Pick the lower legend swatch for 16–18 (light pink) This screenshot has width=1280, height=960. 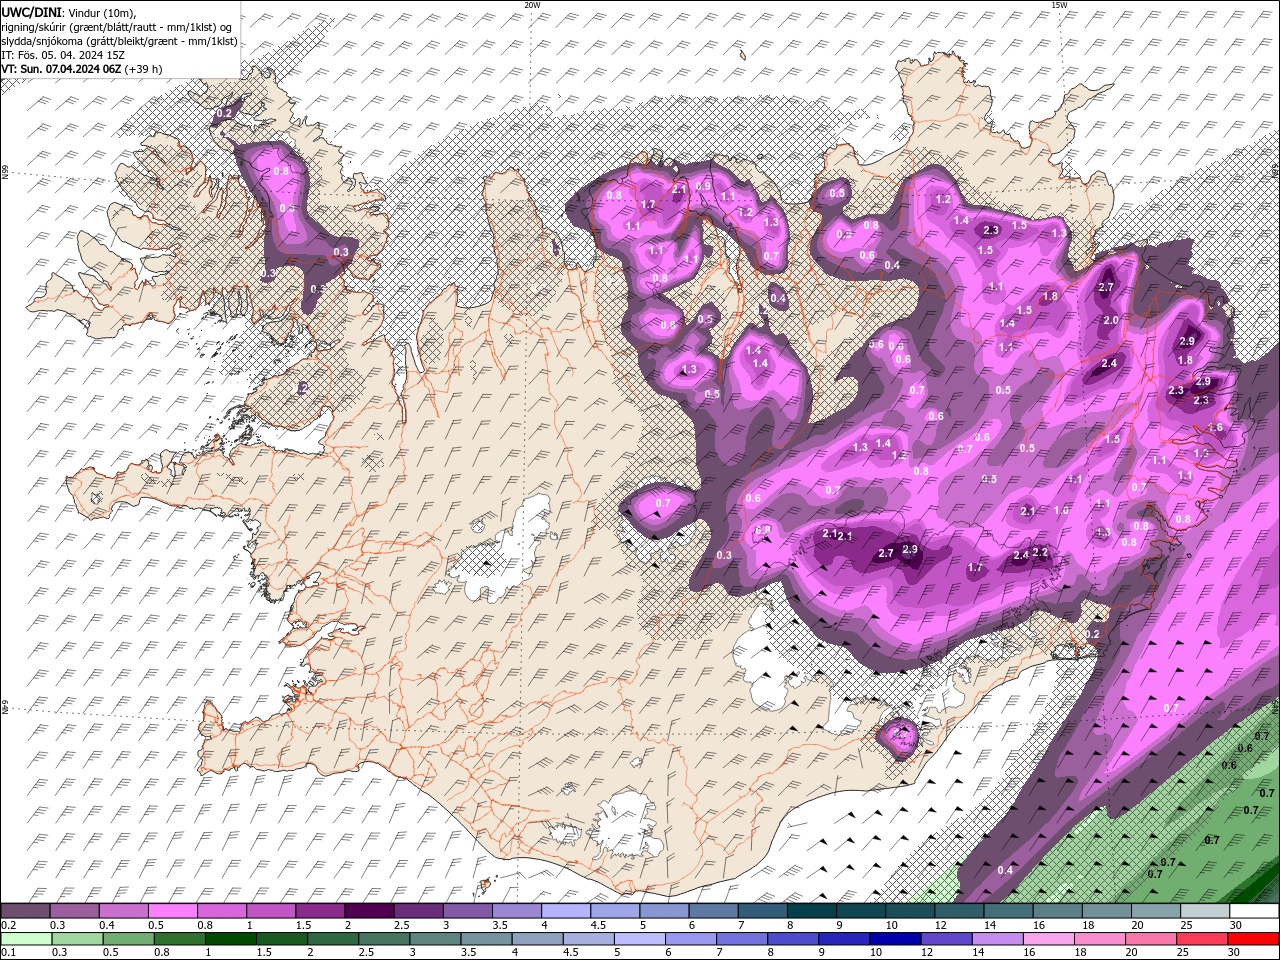click(x=1049, y=939)
